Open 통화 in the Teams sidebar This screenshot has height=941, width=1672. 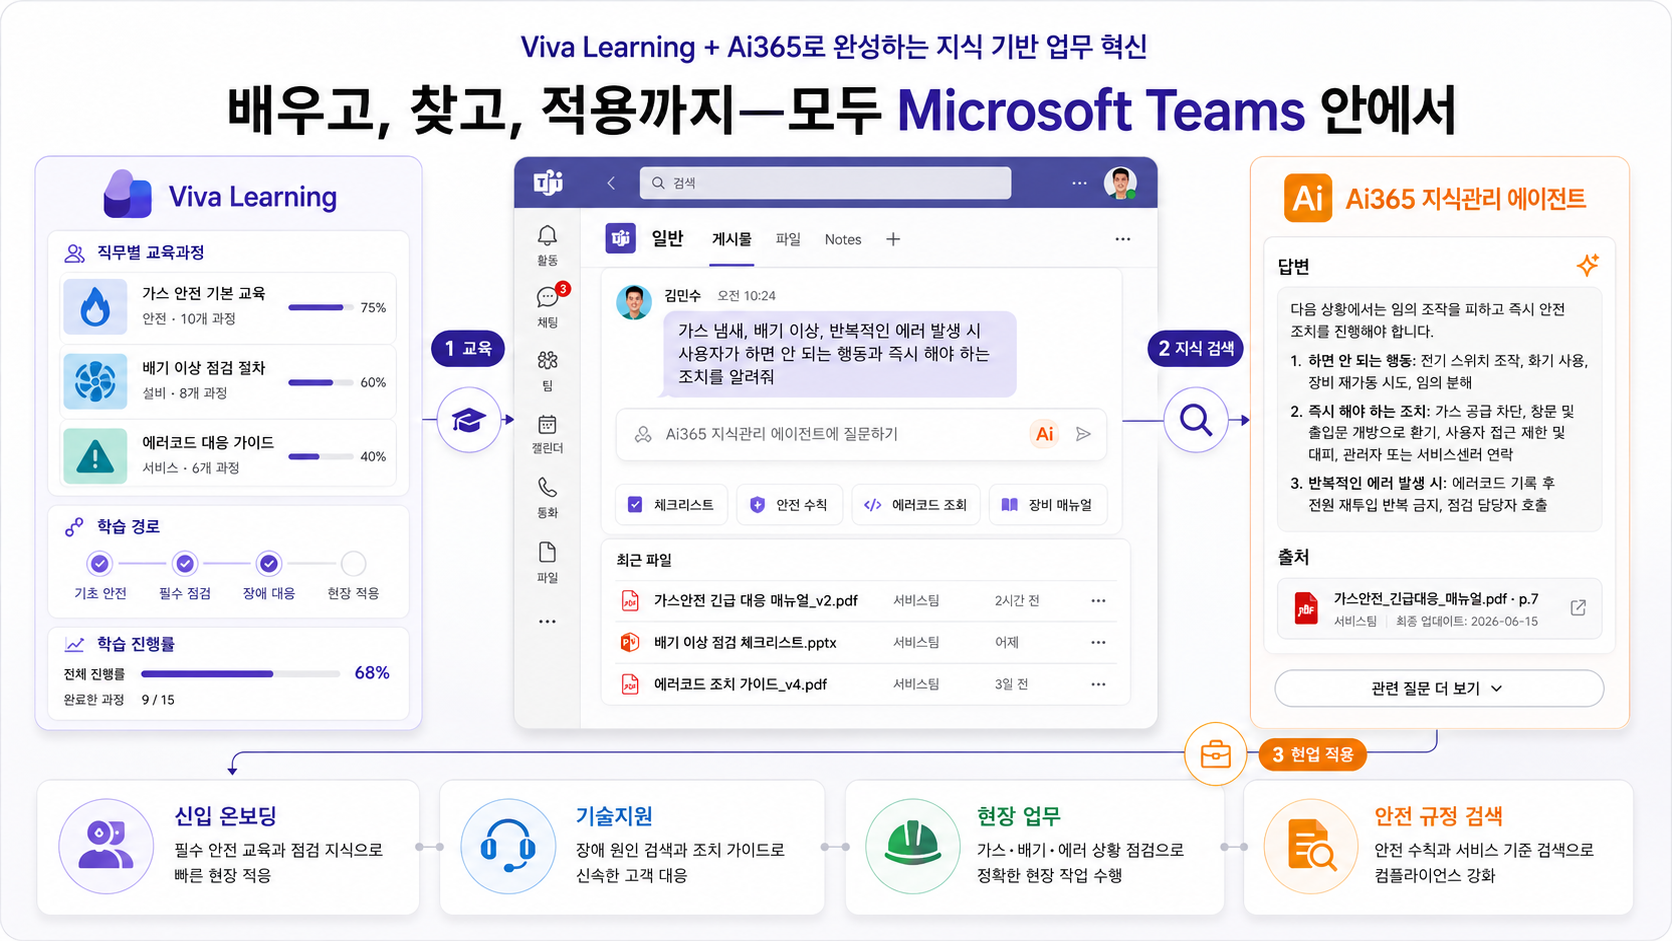(x=547, y=498)
